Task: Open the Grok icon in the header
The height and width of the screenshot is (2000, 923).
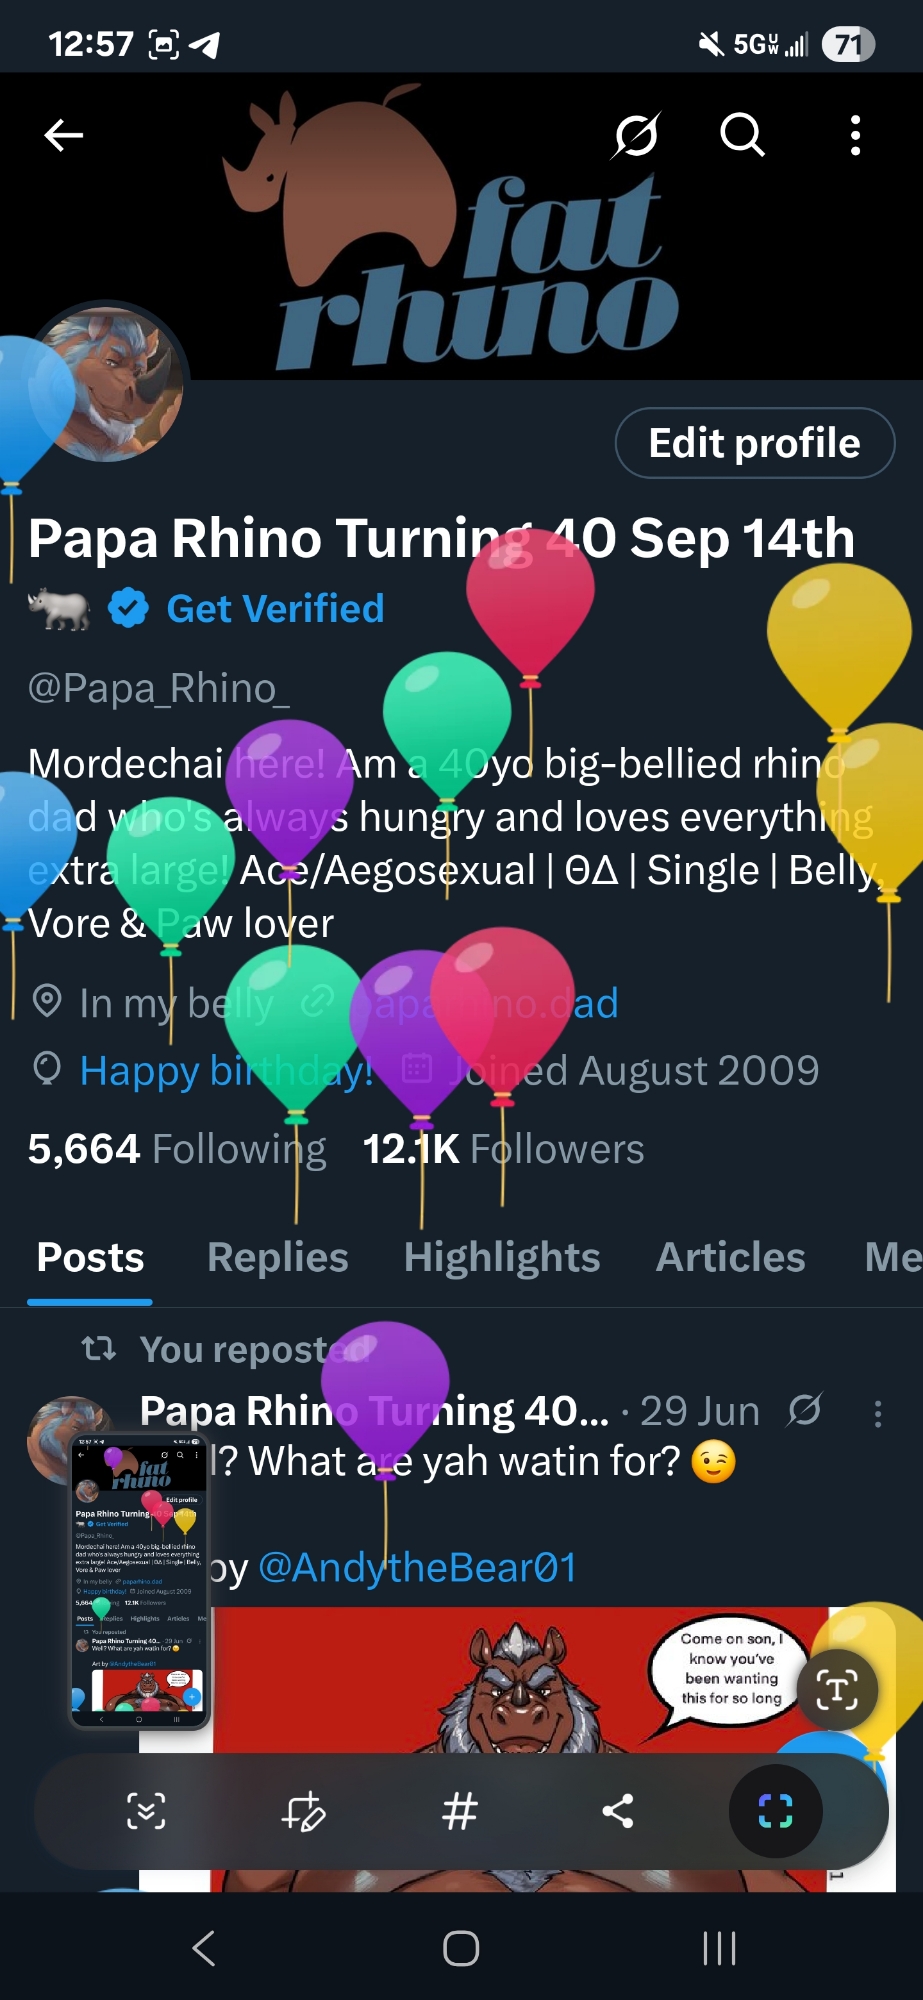Action: 636,135
